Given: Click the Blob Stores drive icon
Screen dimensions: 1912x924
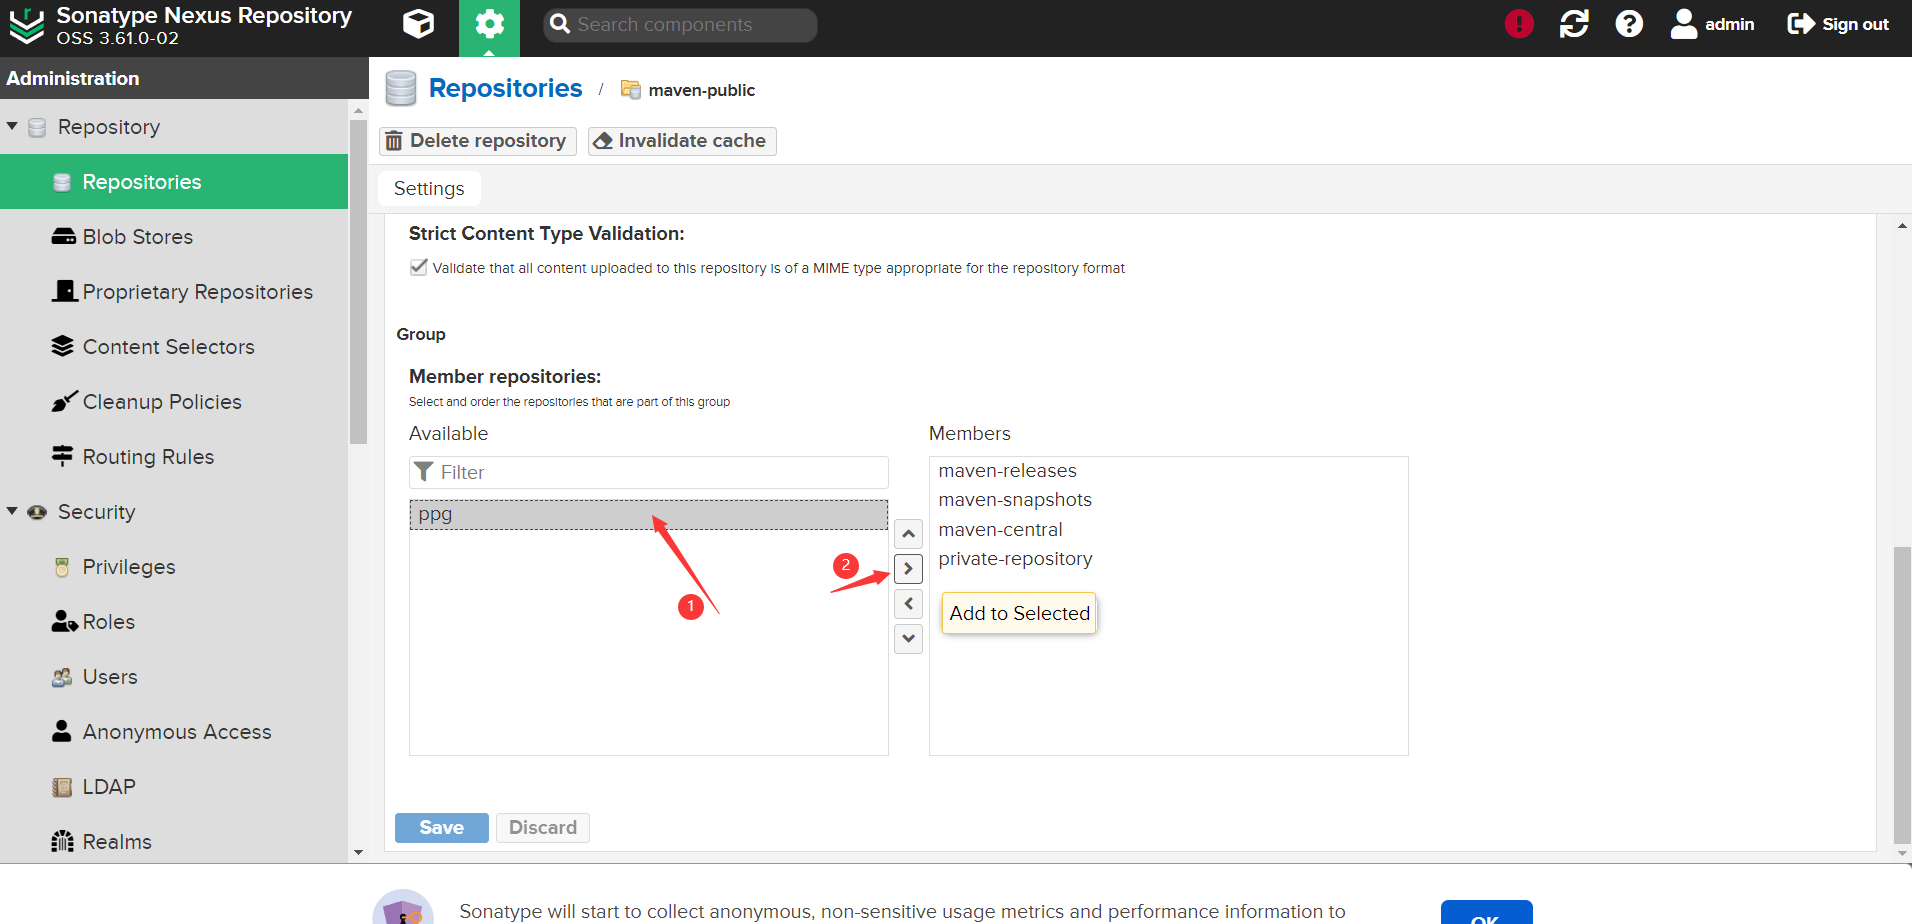Looking at the screenshot, I should 63,237.
